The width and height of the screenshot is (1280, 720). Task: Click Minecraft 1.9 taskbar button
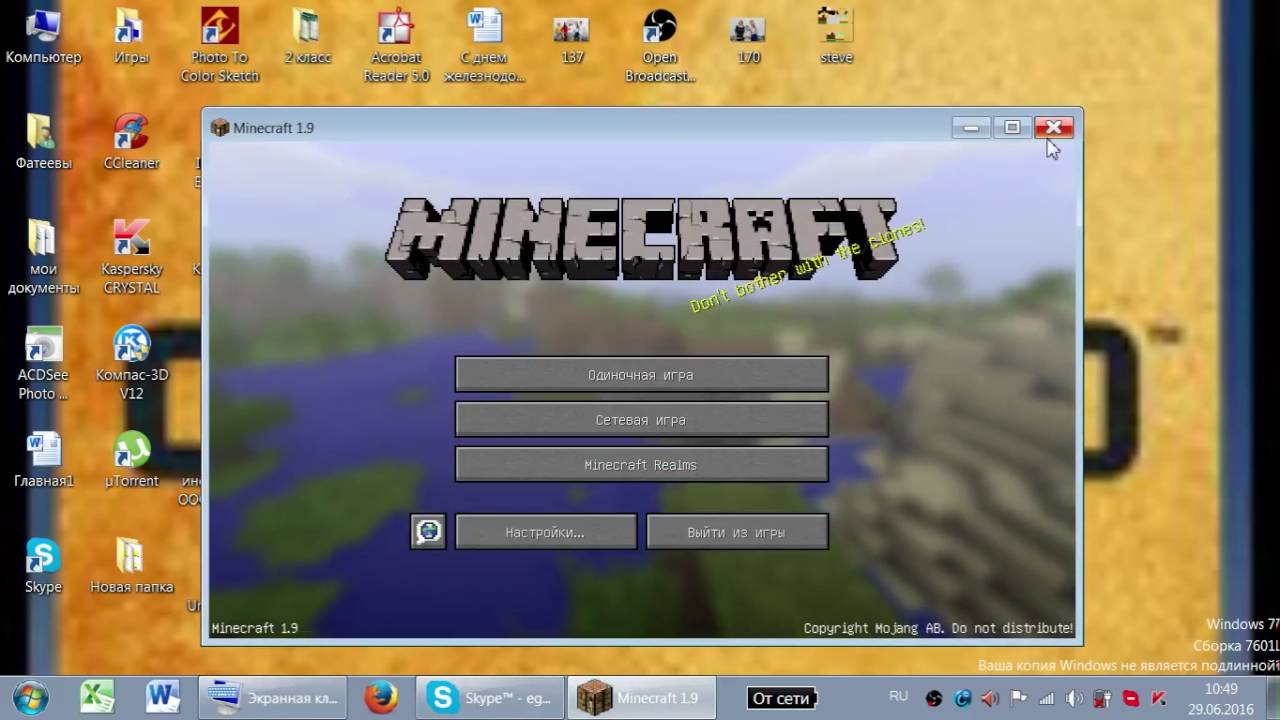(642, 697)
